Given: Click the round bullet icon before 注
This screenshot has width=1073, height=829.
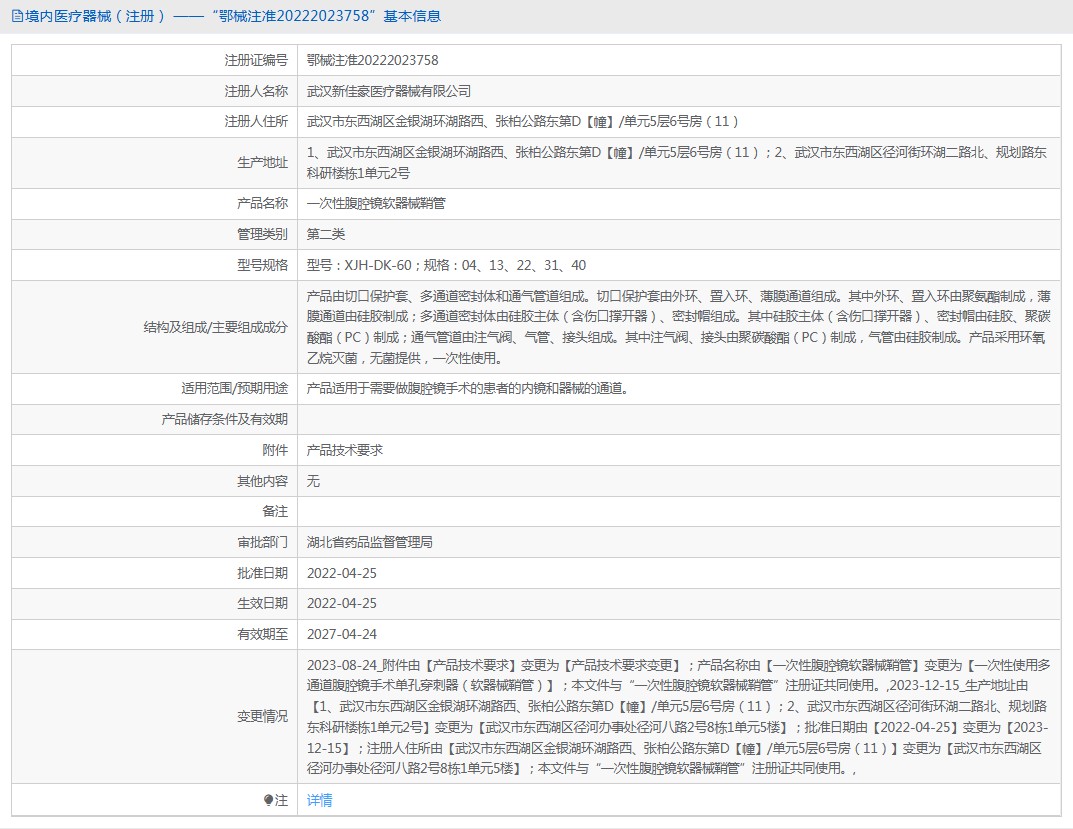Looking at the screenshot, I should point(268,800).
